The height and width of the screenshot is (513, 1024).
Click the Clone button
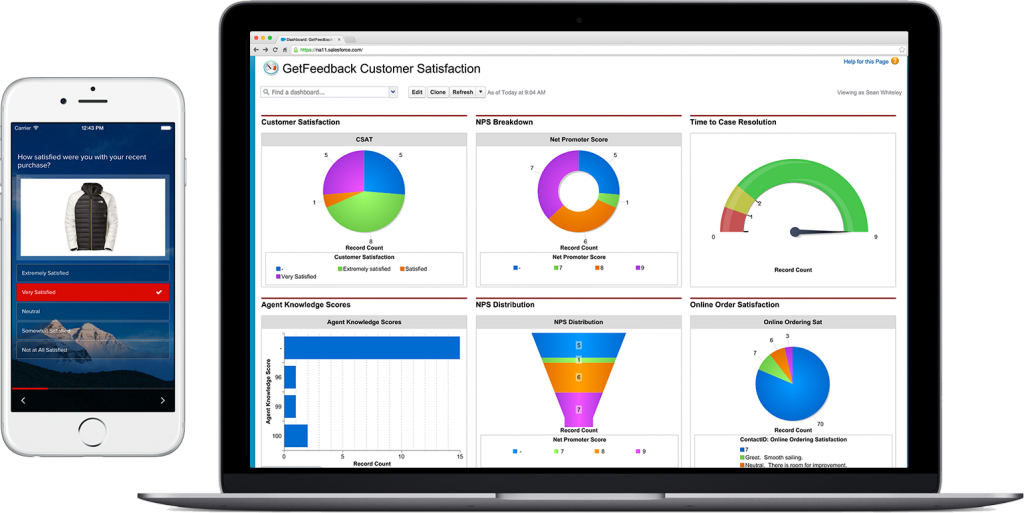click(x=438, y=92)
